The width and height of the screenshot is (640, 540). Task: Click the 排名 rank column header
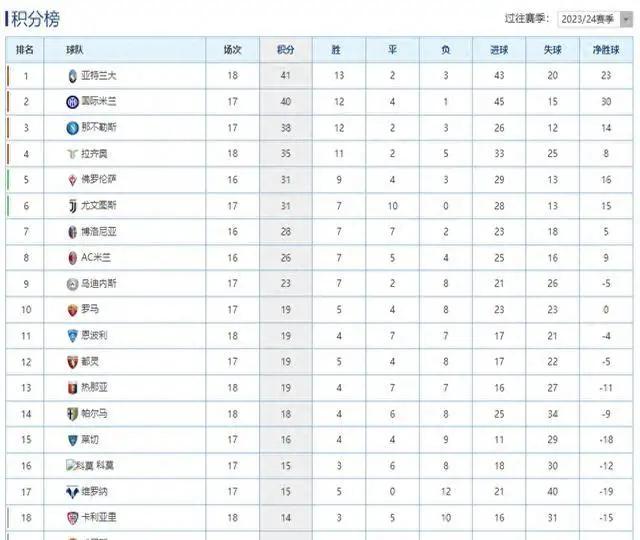(26, 50)
